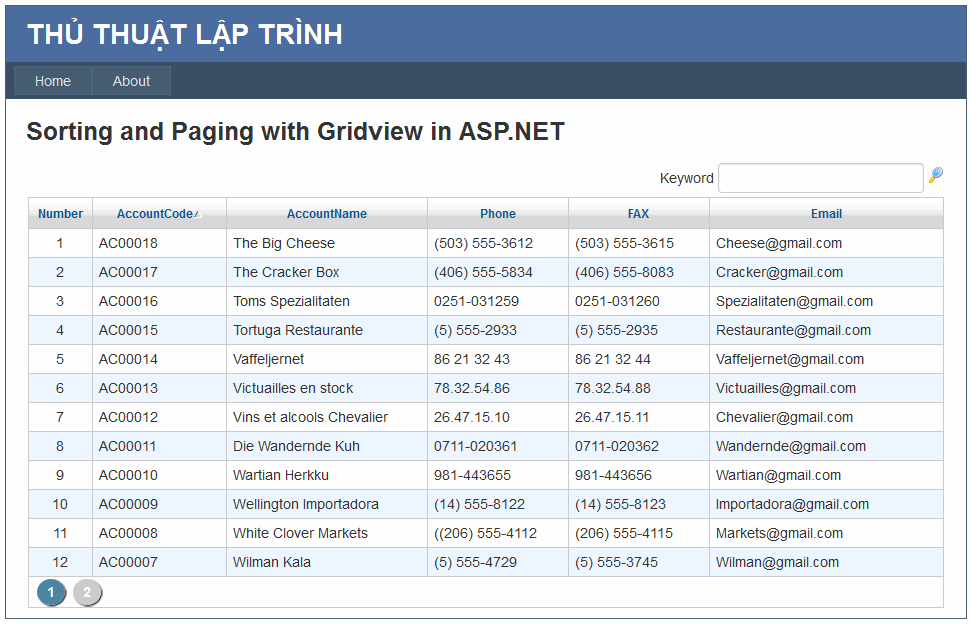Click fax number (503) 555-3615

(624, 243)
